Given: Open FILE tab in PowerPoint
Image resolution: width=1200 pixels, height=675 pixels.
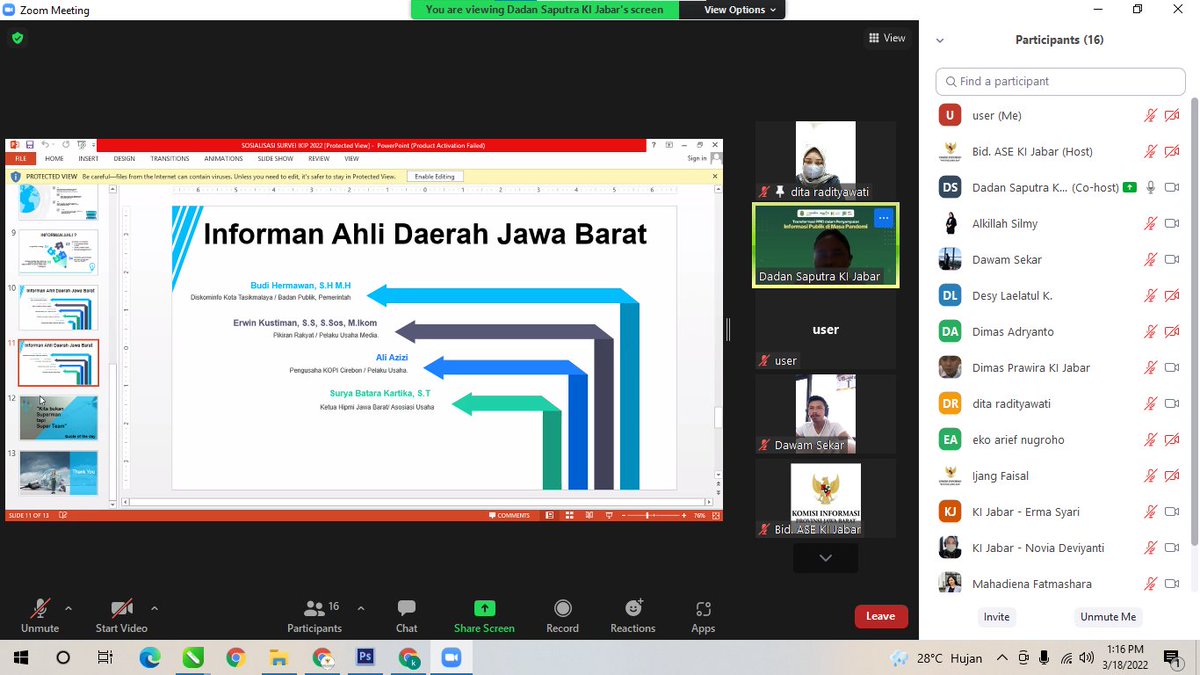Looking at the screenshot, I should tap(20, 158).
